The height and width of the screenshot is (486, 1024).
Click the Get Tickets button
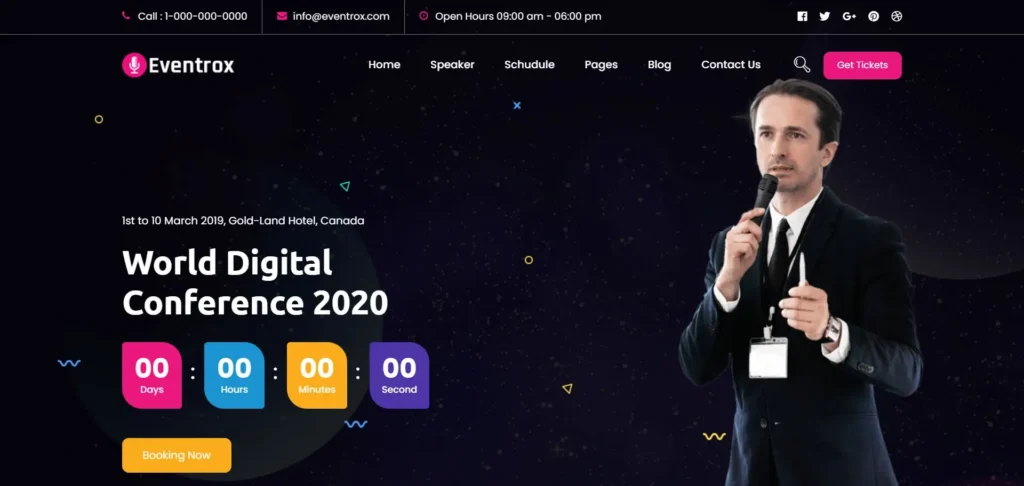[862, 65]
